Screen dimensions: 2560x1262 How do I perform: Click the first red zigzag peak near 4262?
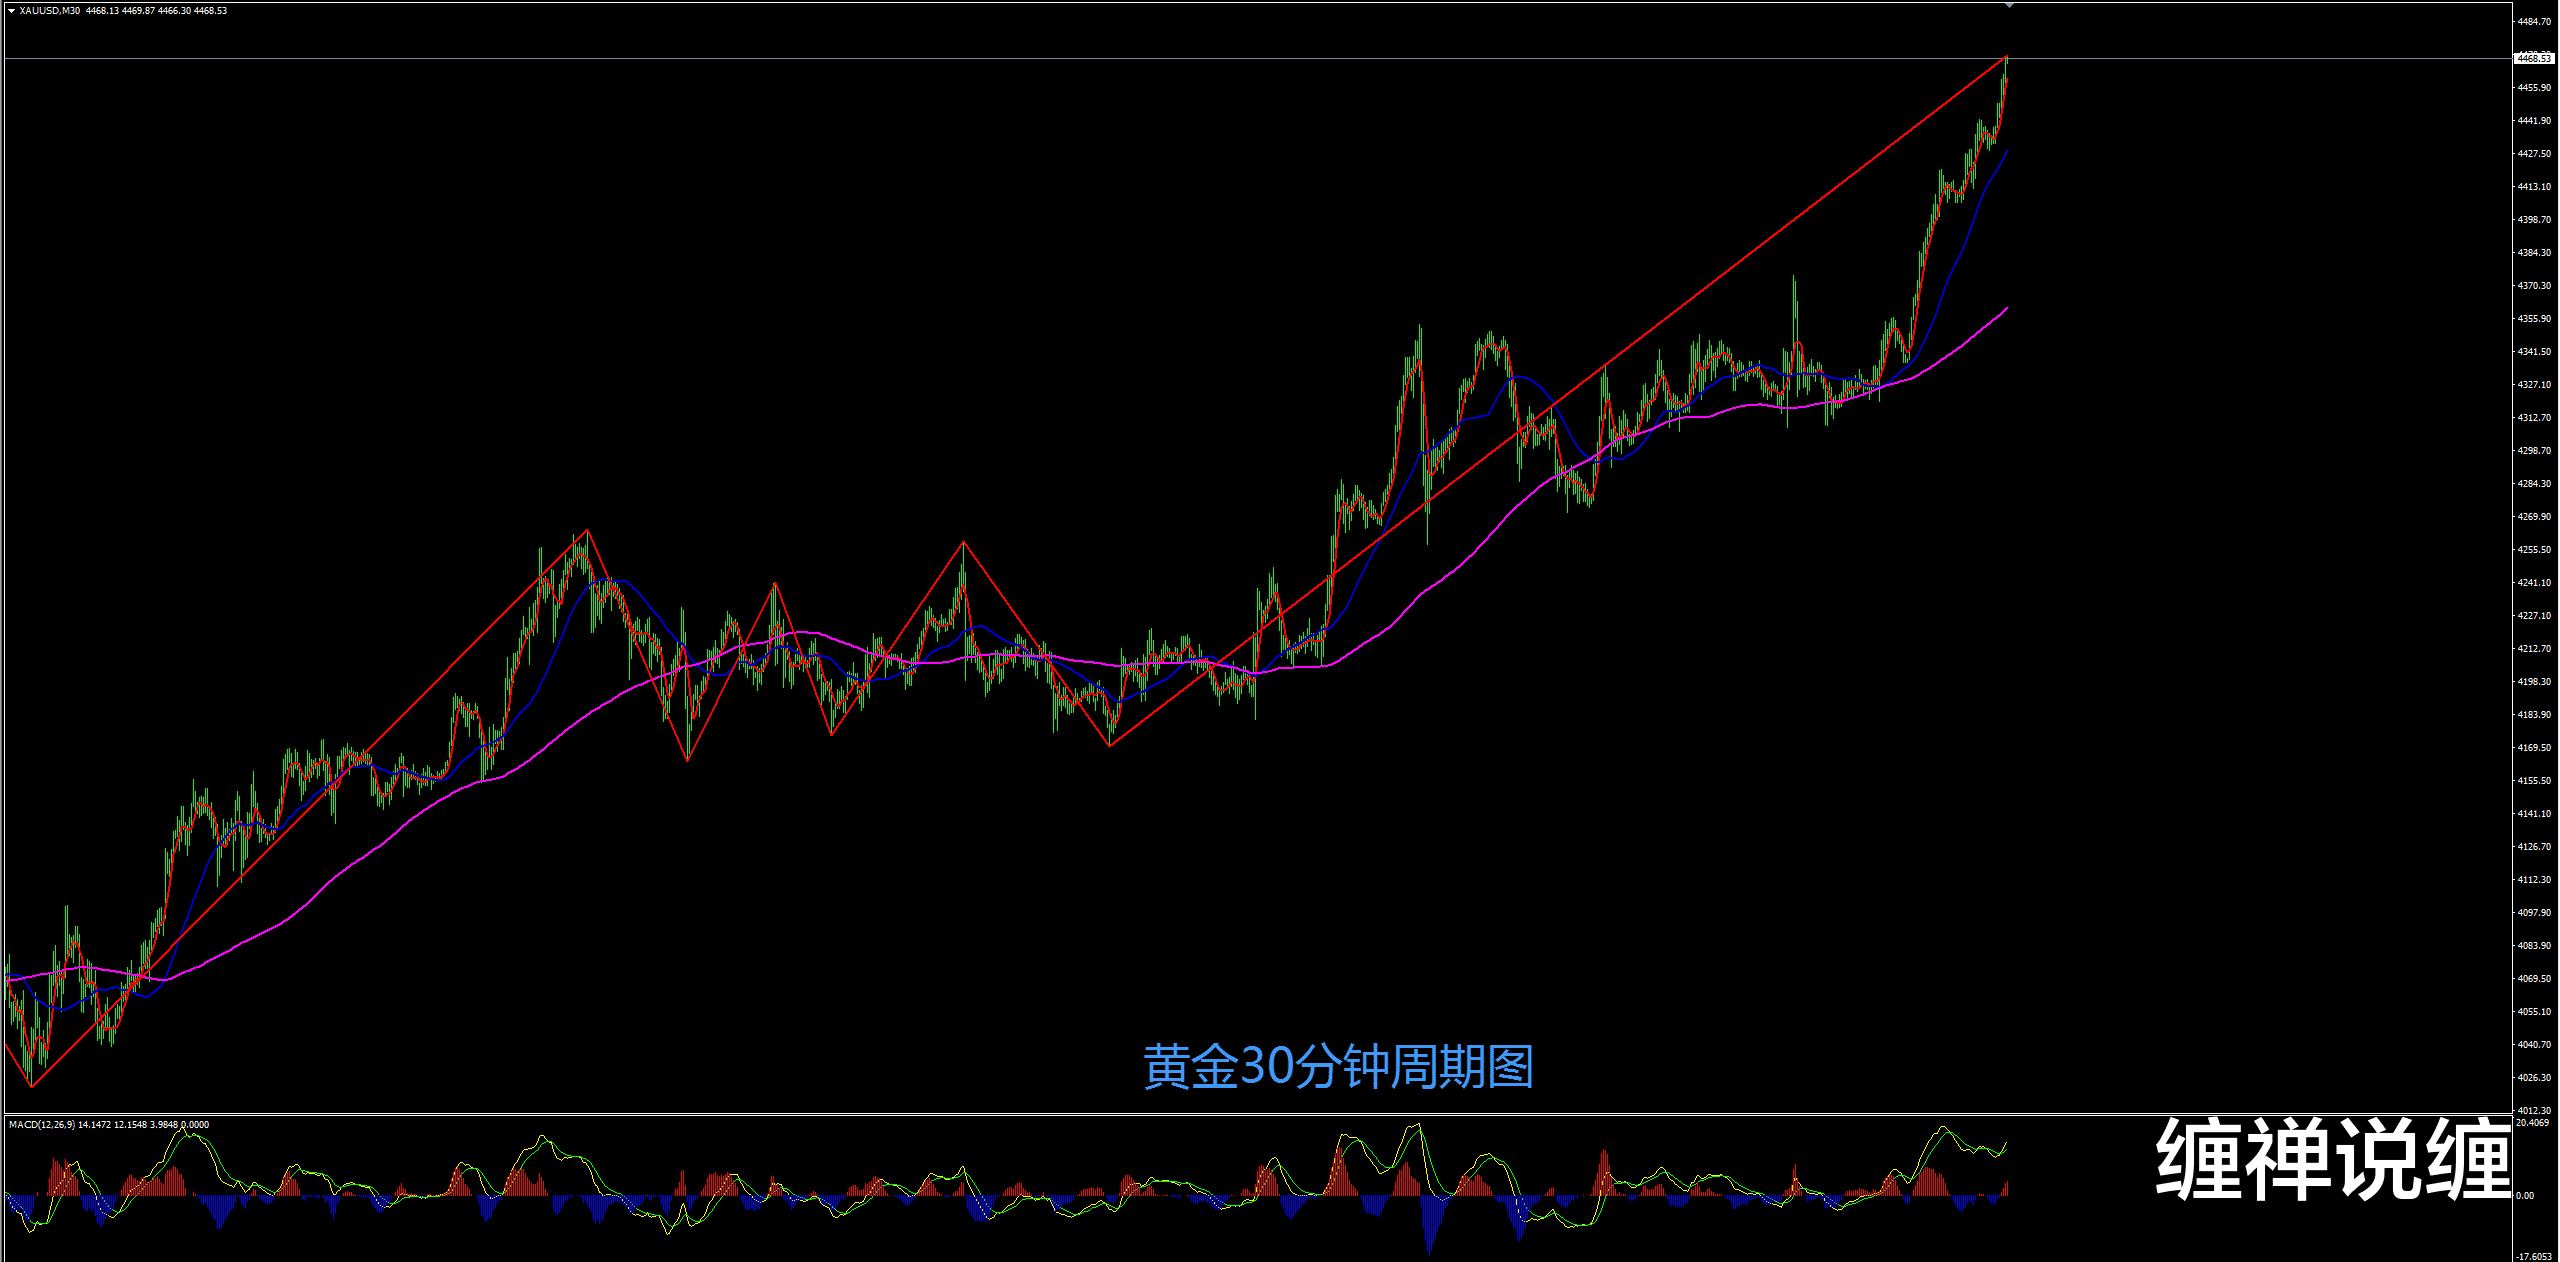pyautogui.click(x=587, y=530)
